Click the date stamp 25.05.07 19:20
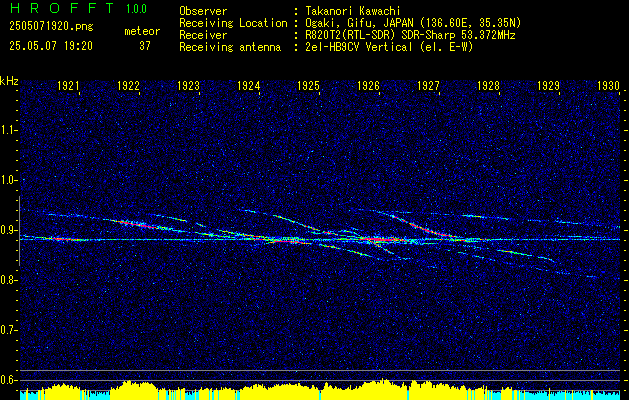The image size is (629, 400). click(51, 46)
